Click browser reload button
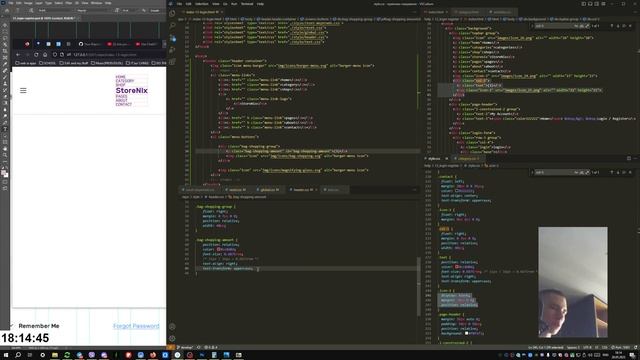 (36, 54)
